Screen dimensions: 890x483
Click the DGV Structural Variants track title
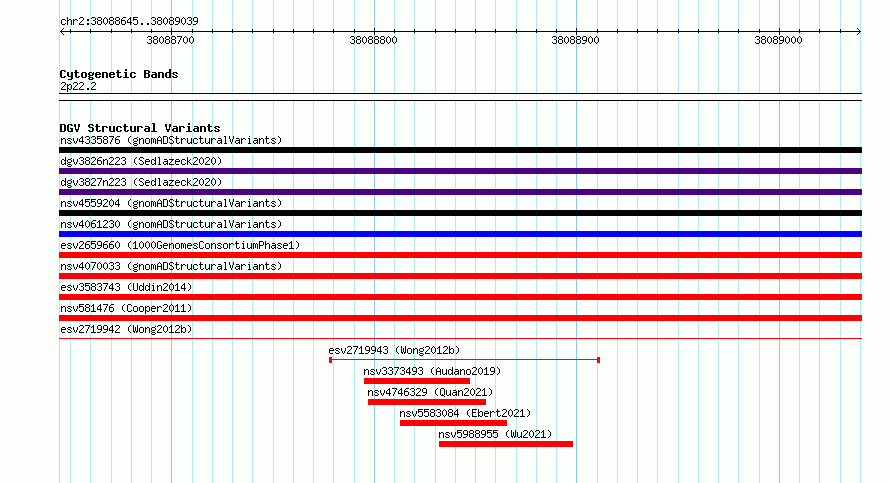tap(140, 128)
